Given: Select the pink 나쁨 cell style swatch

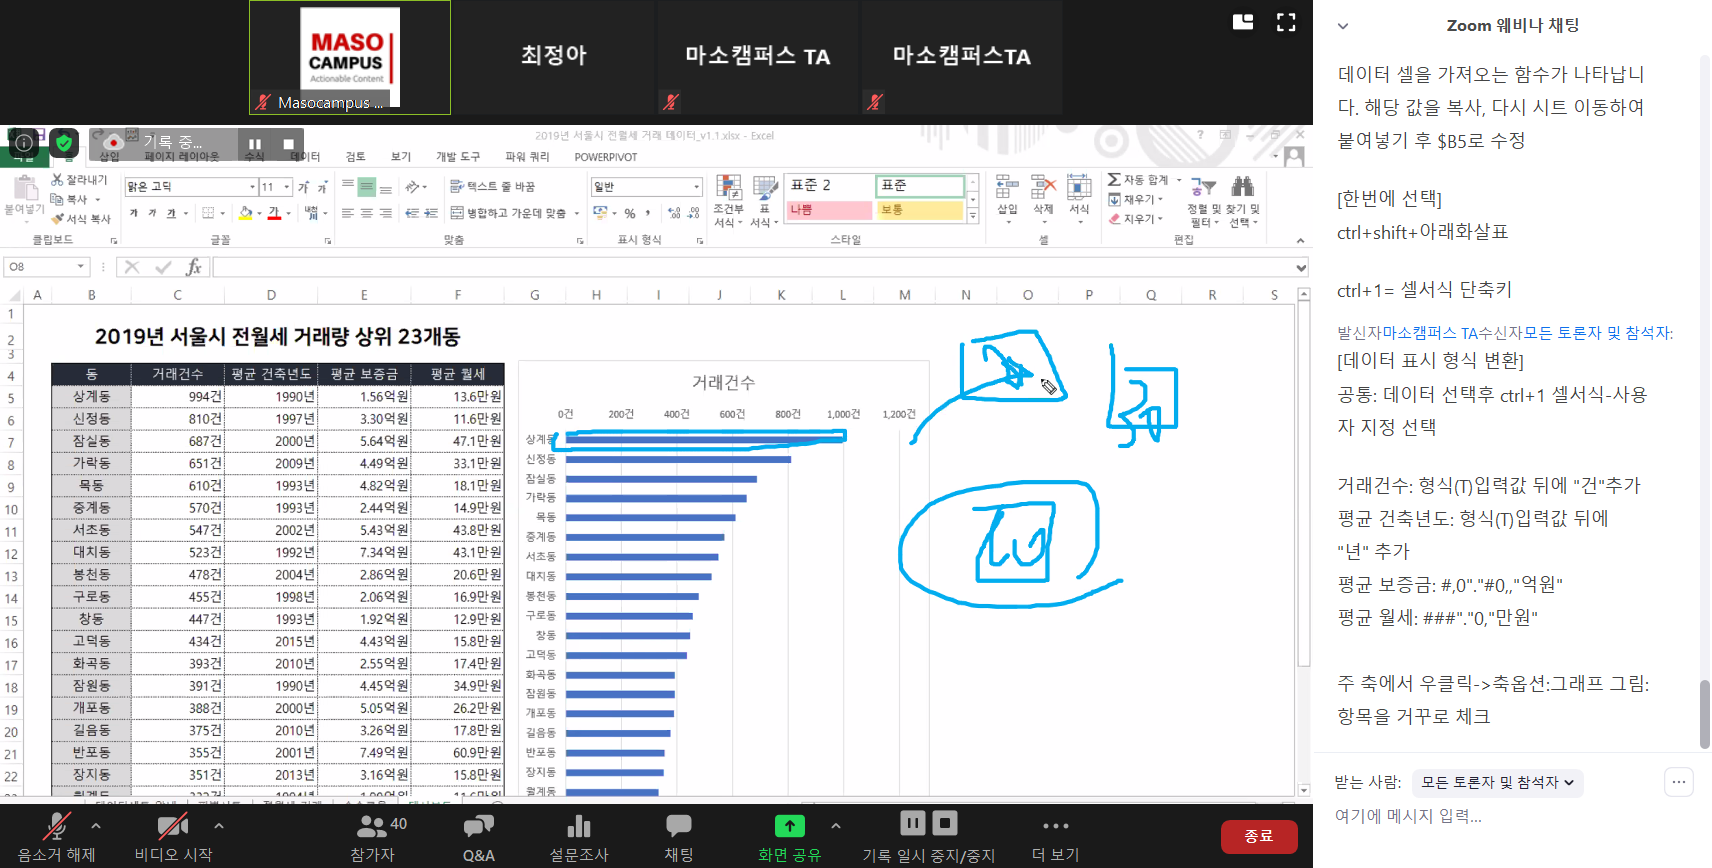Looking at the screenshot, I should click(x=829, y=210).
